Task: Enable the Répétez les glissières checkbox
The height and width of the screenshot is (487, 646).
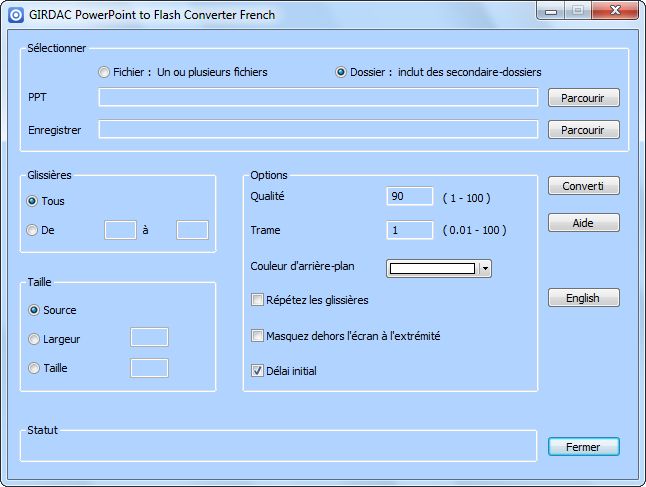Action: (x=257, y=300)
